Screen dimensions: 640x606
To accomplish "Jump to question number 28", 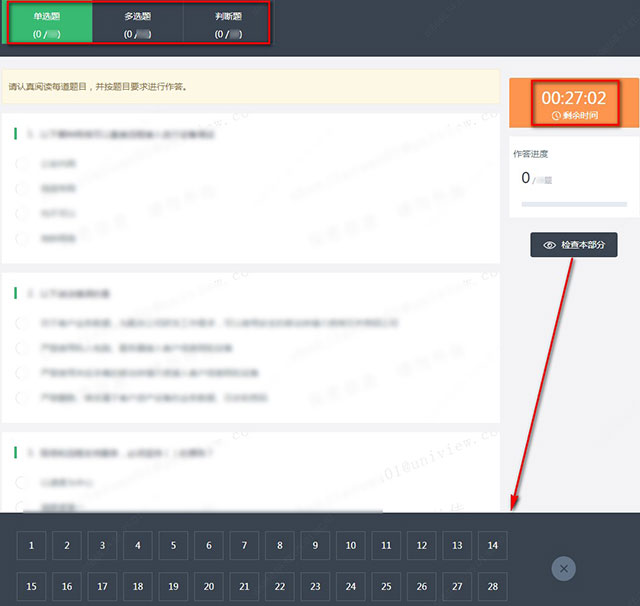I will pos(493,587).
